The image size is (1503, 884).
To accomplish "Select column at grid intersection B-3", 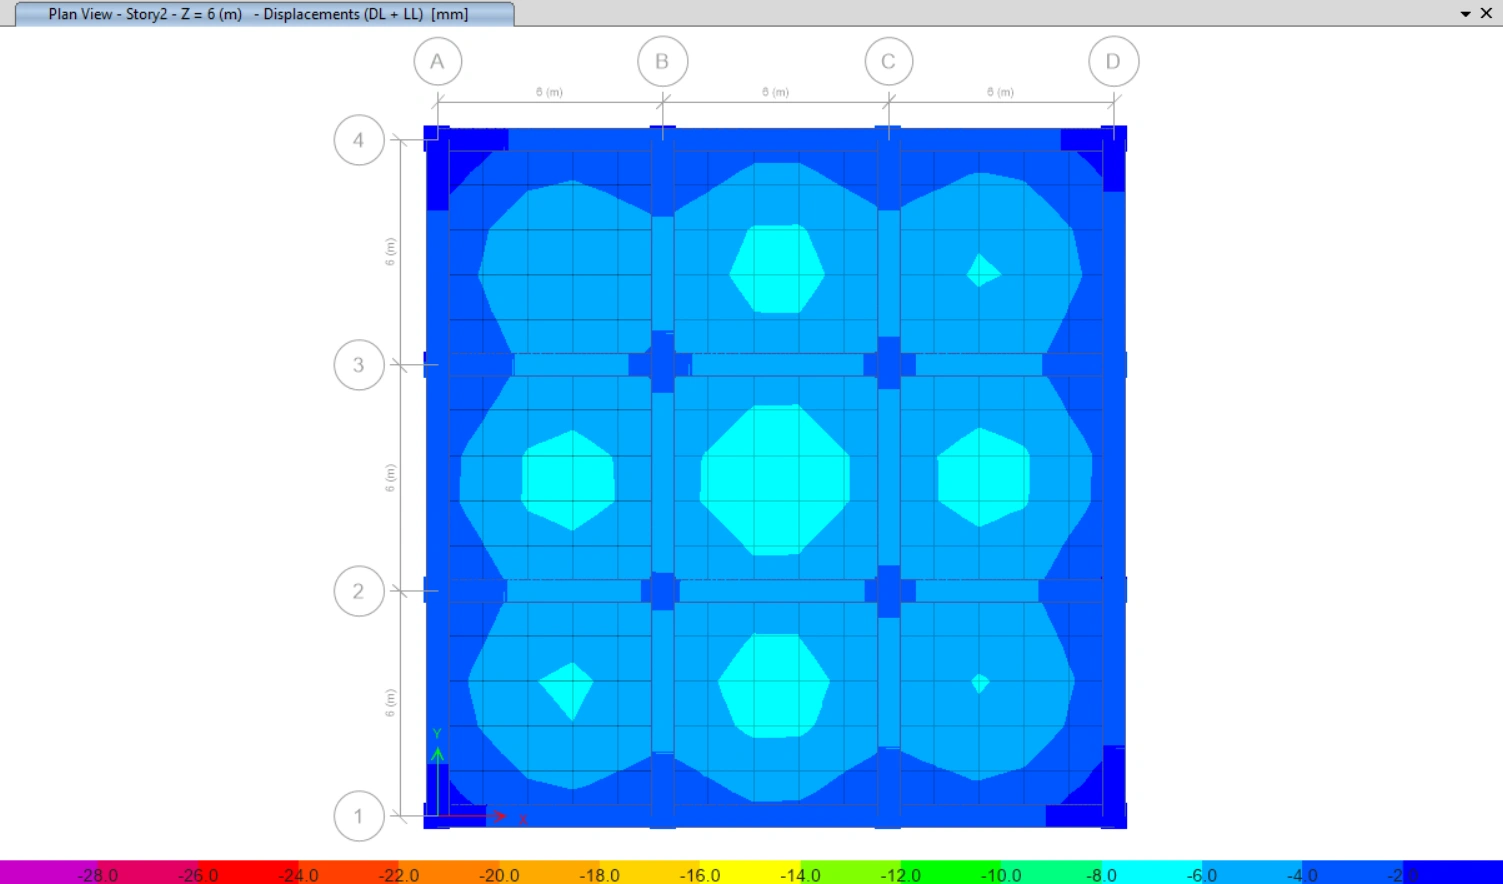I will (662, 363).
